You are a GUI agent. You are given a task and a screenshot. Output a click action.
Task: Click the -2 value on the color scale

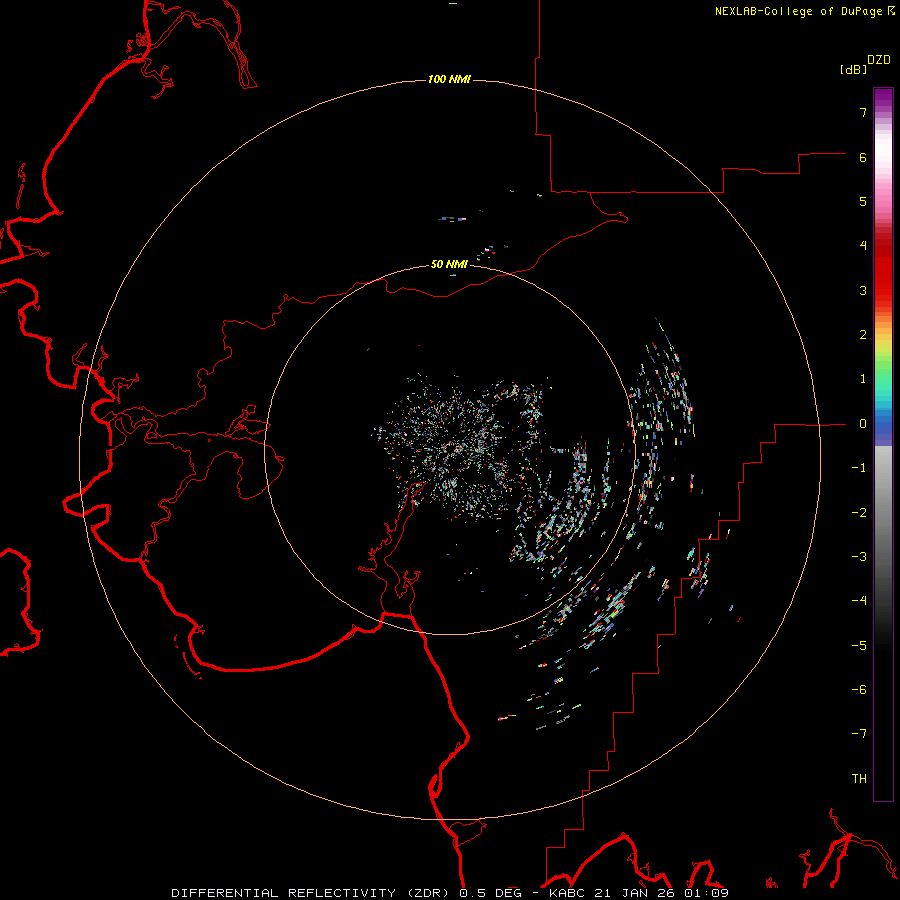point(859,513)
